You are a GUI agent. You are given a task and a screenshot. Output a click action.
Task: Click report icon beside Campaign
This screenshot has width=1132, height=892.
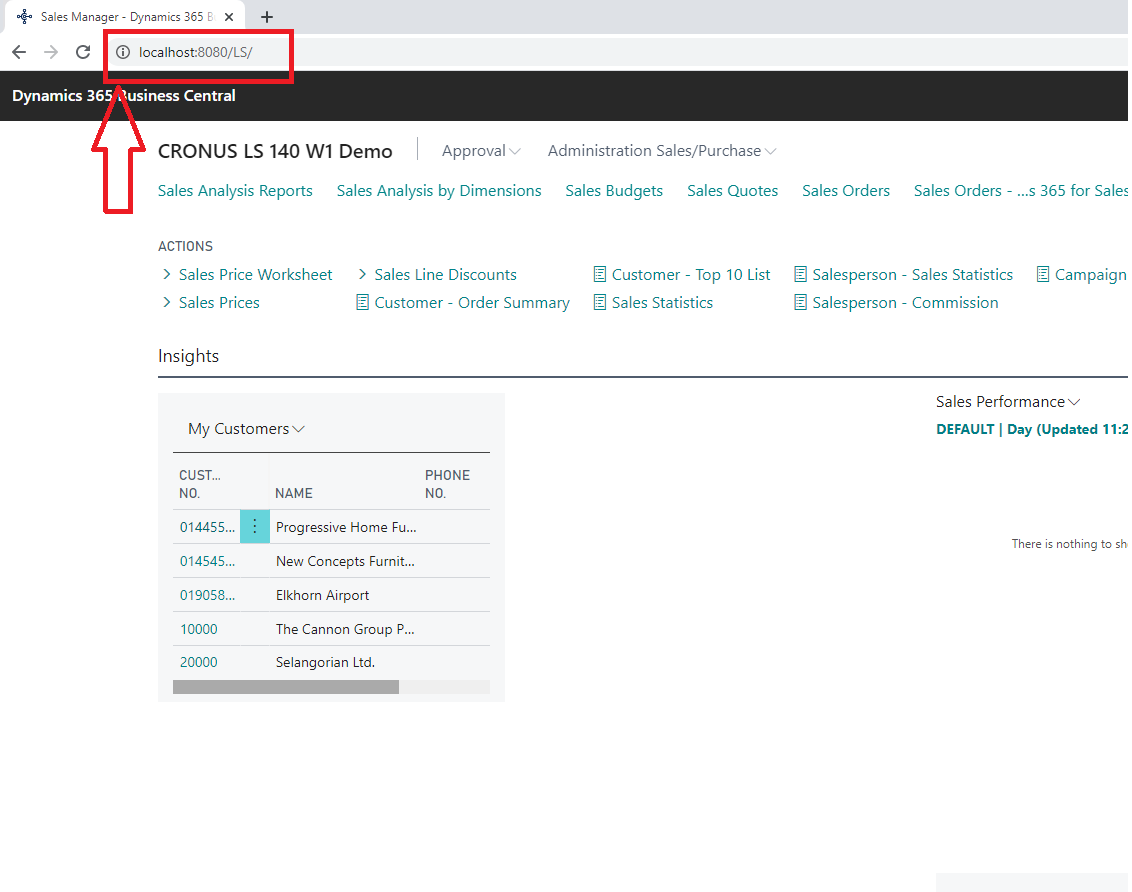click(1043, 274)
